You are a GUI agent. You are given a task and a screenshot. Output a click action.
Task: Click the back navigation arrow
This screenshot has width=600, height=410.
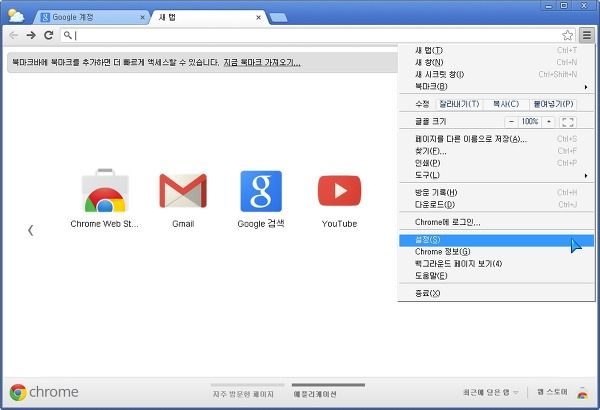click(x=14, y=36)
